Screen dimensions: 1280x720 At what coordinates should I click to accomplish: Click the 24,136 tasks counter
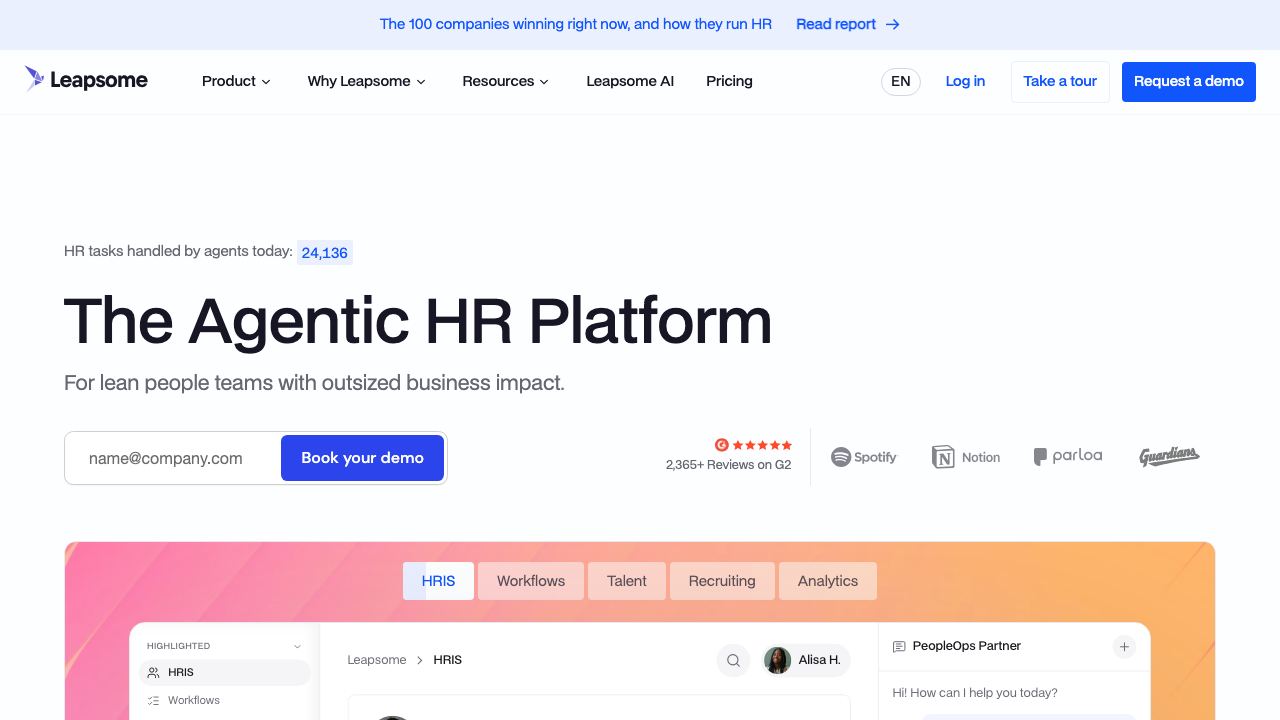click(x=325, y=253)
